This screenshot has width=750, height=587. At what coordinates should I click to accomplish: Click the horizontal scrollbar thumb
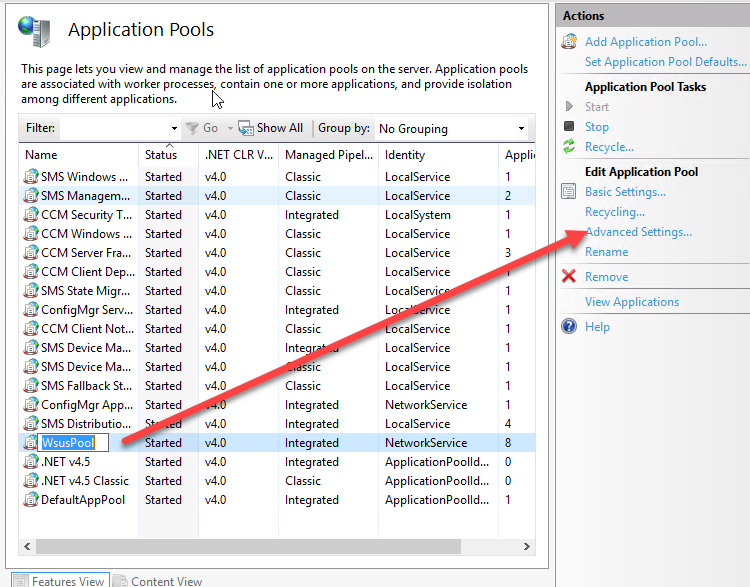click(x=250, y=546)
